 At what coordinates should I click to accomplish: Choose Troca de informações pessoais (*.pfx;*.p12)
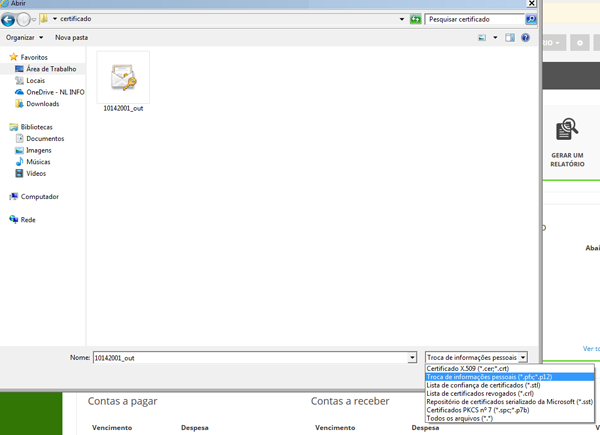coord(510,377)
